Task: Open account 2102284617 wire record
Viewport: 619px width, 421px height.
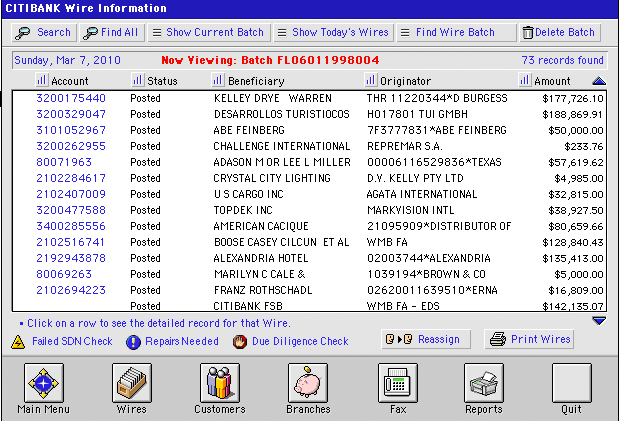Action: (x=71, y=178)
